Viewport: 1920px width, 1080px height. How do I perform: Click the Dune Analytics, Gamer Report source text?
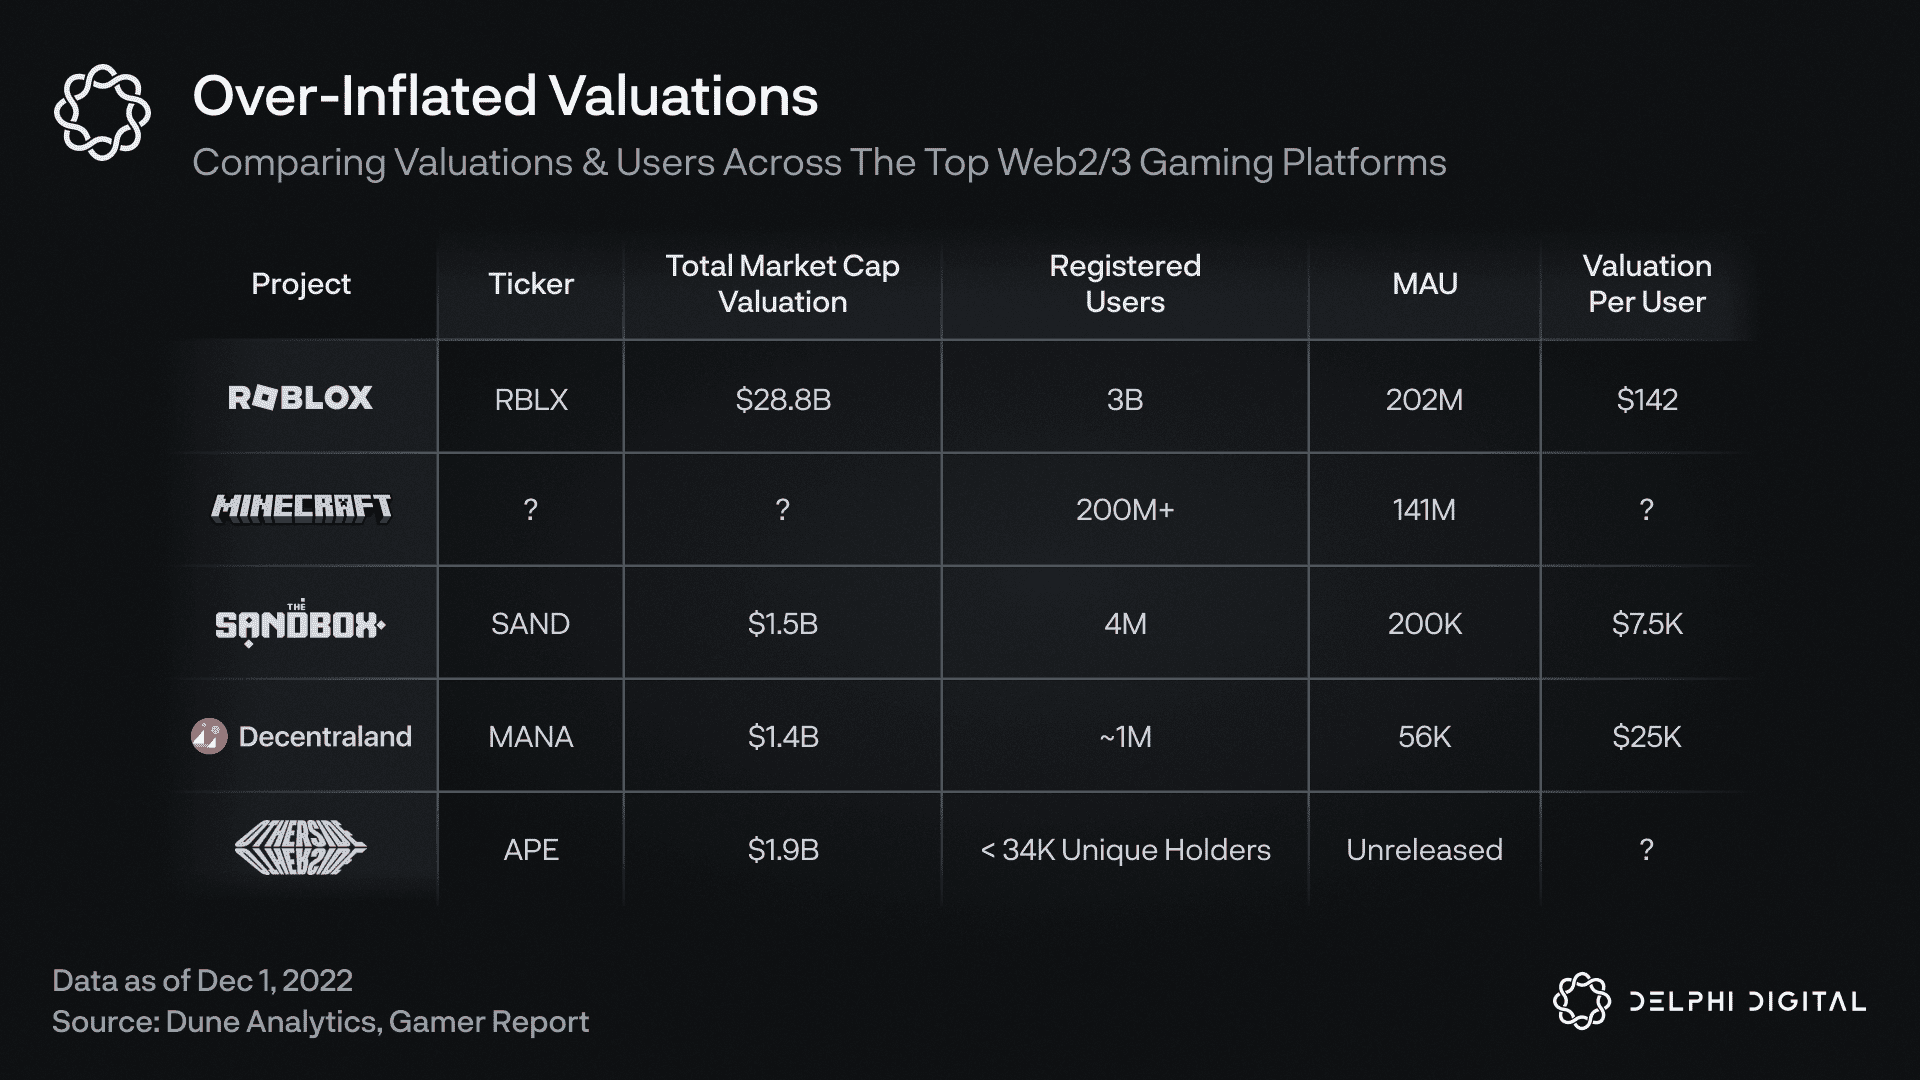pos(376,1022)
